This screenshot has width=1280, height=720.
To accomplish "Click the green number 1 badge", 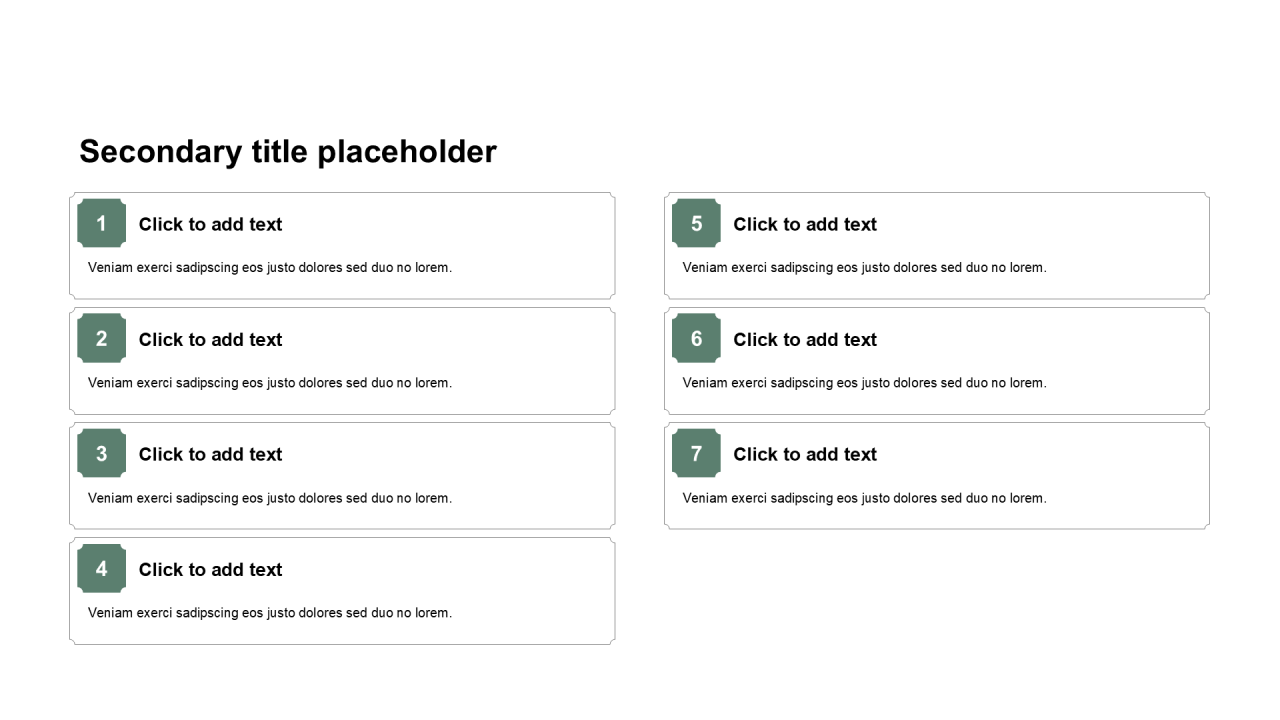I will [x=101, y=223].
